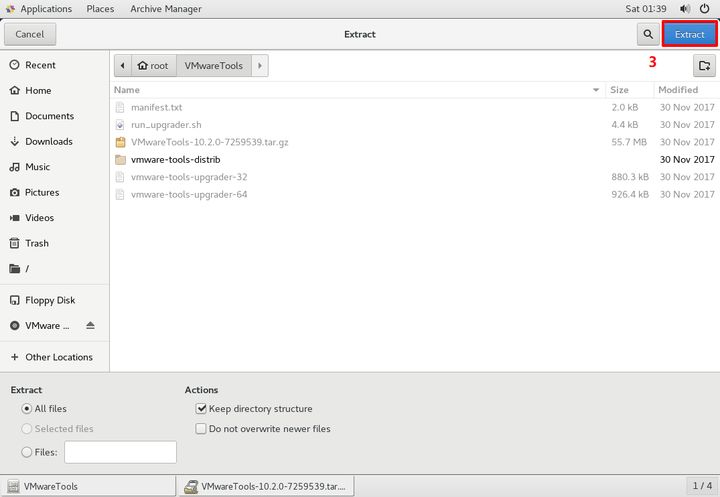
Task: Eject the VMware drive
Action: 90,326
